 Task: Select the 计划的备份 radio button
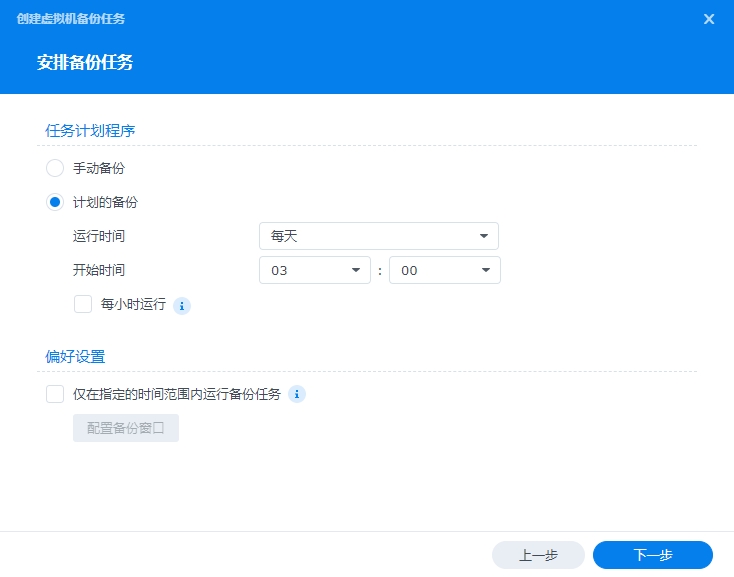click(x=55, y=202)
